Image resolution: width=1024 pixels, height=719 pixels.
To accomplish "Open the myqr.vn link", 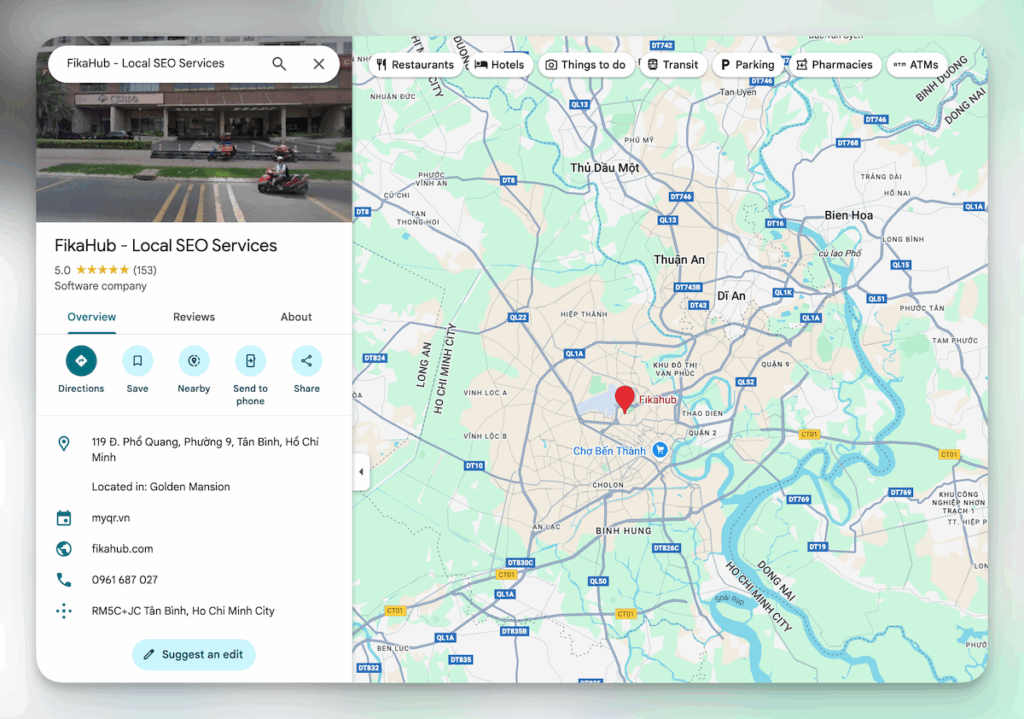I will [x=110, y=518].
